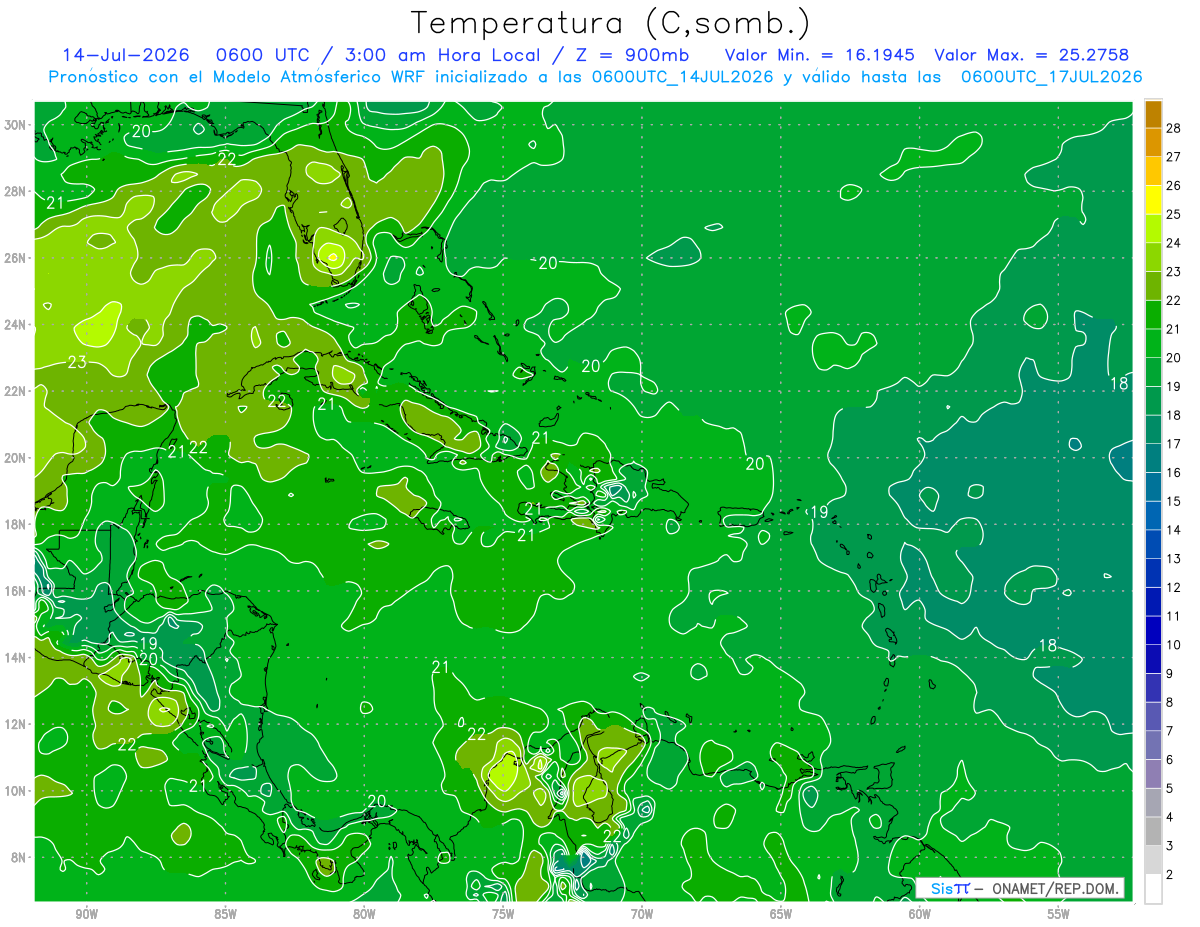This screenshot has height=927, width=1200.
Task: Click the 6 label on the color scale
Action: tap(1169, 760)
